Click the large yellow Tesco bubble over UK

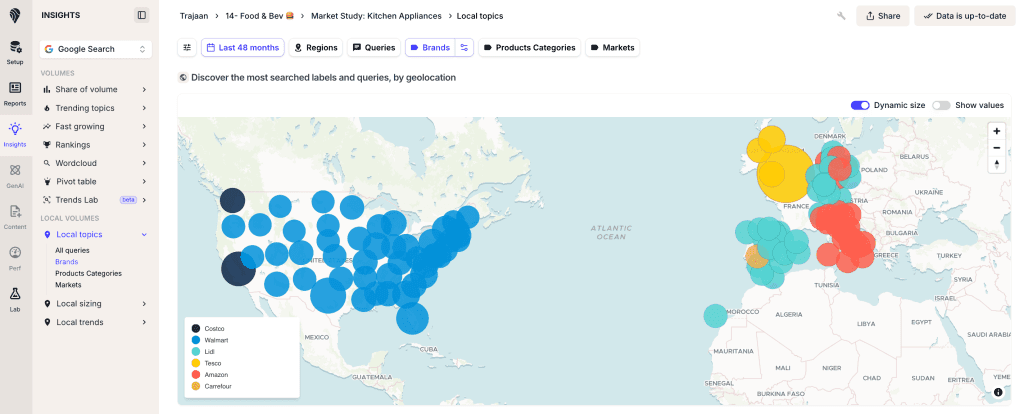point(786,174)
